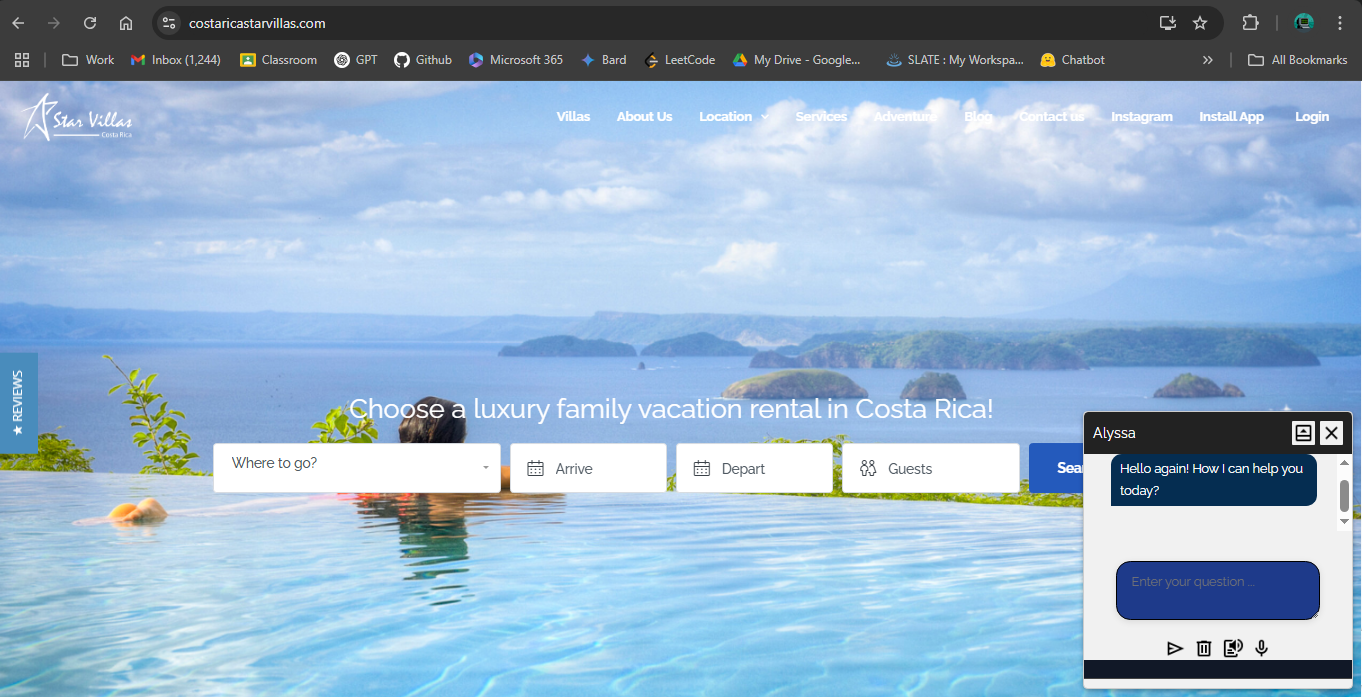Clear chat using the trash icon
The height and width of the screenshot is (697, 1362).
click(x=1203, y=648)
